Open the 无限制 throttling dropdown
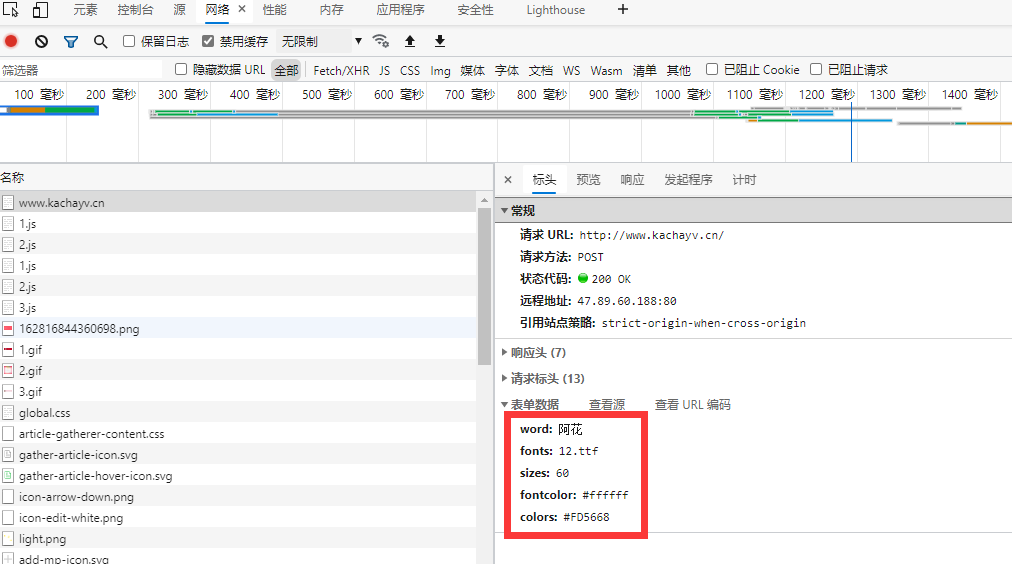The image size is (1012, 564). pyautogui.click(x=320, y=41)
